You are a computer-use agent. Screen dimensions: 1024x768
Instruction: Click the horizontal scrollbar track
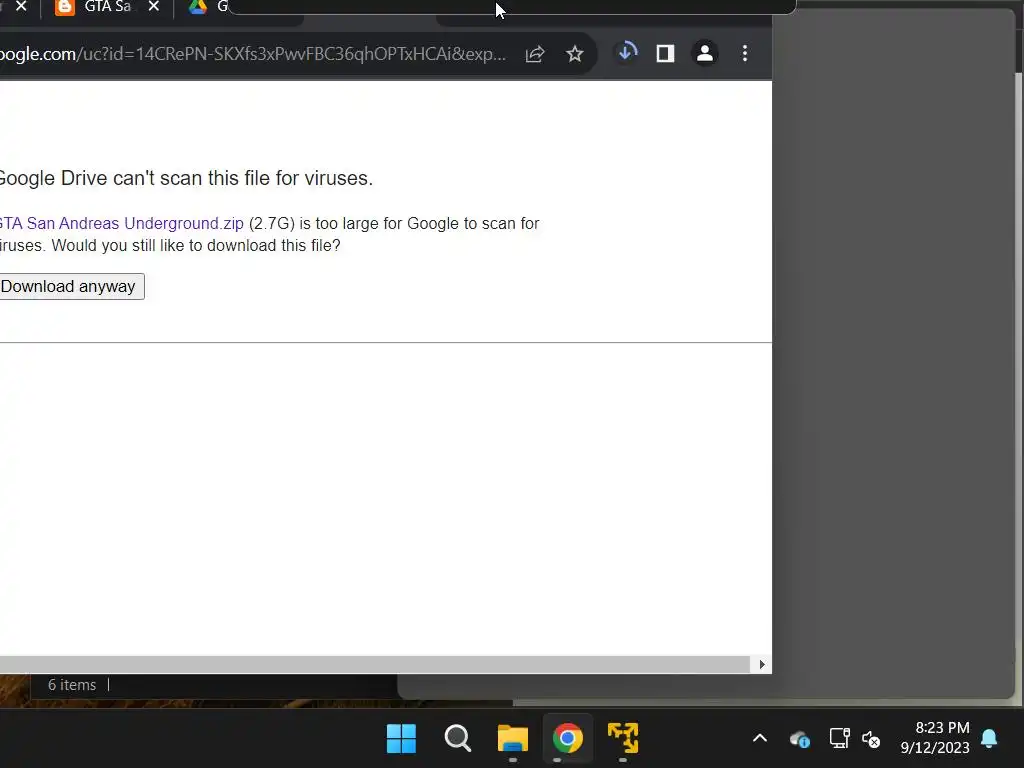tap(376, 665)
